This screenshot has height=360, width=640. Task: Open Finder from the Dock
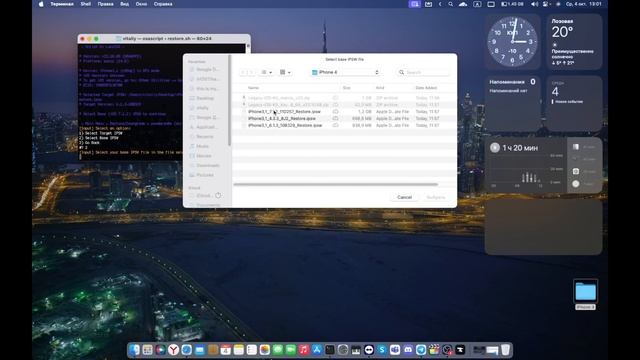[134, 350]
